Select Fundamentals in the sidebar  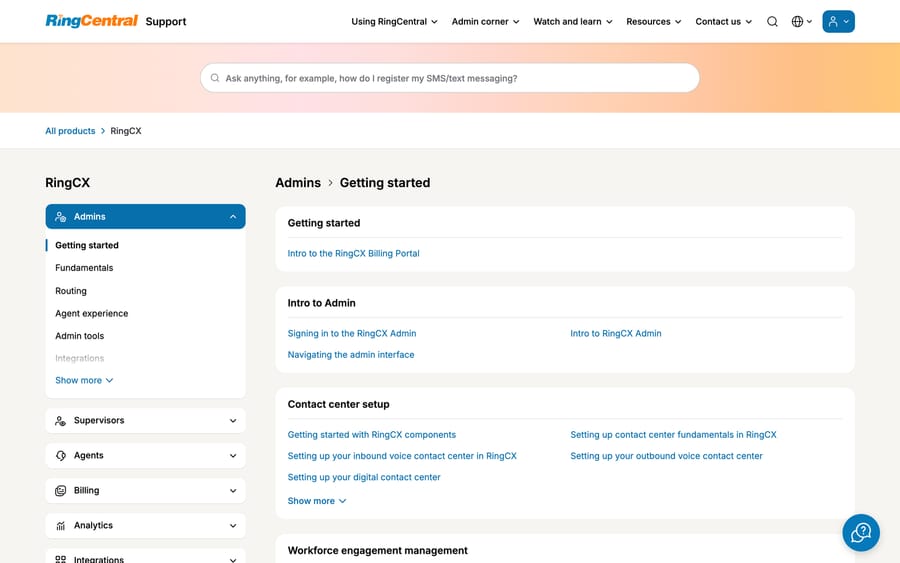pos(84,268)
